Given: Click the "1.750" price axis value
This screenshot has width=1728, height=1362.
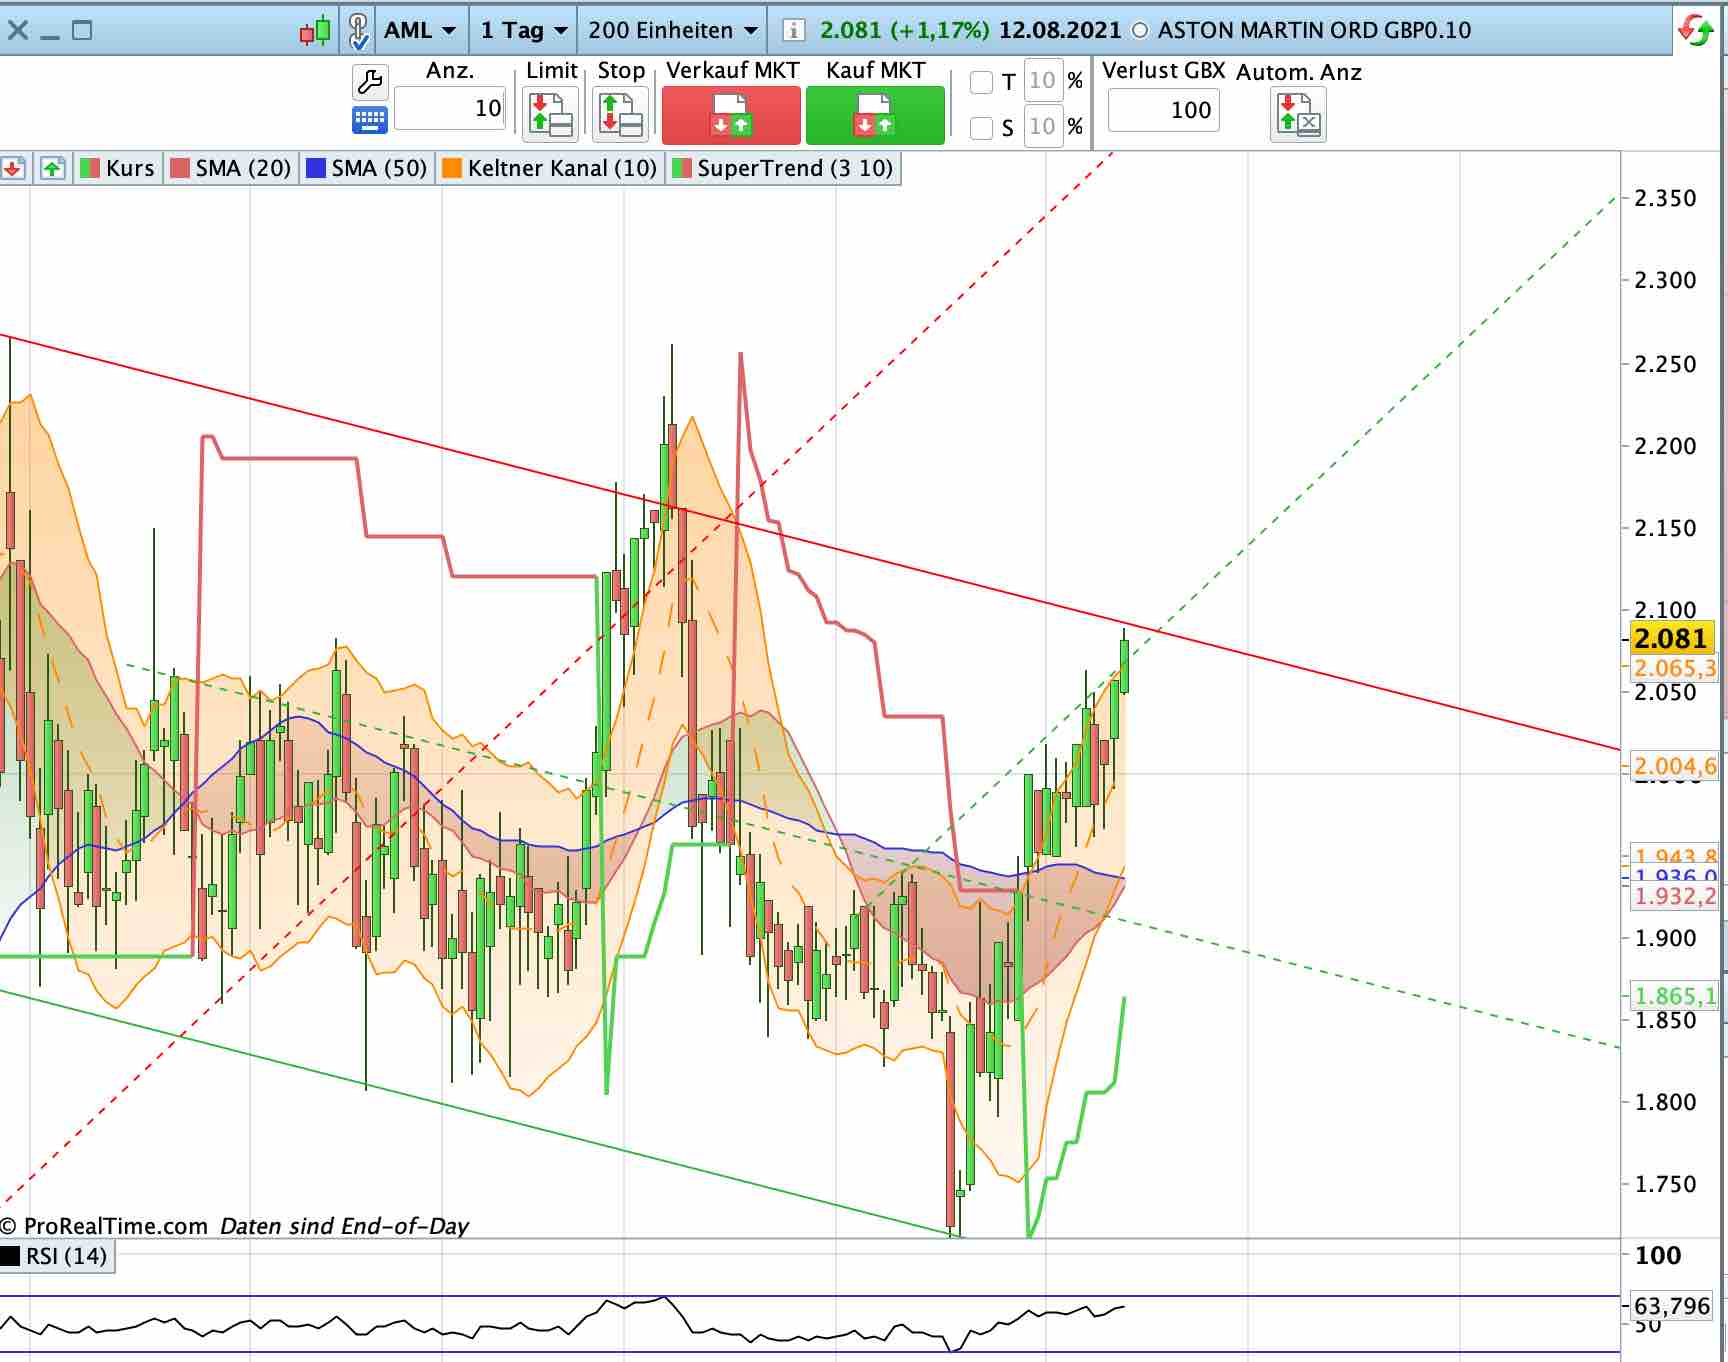Looking at the screenshot, I should click(1665, 1184).
